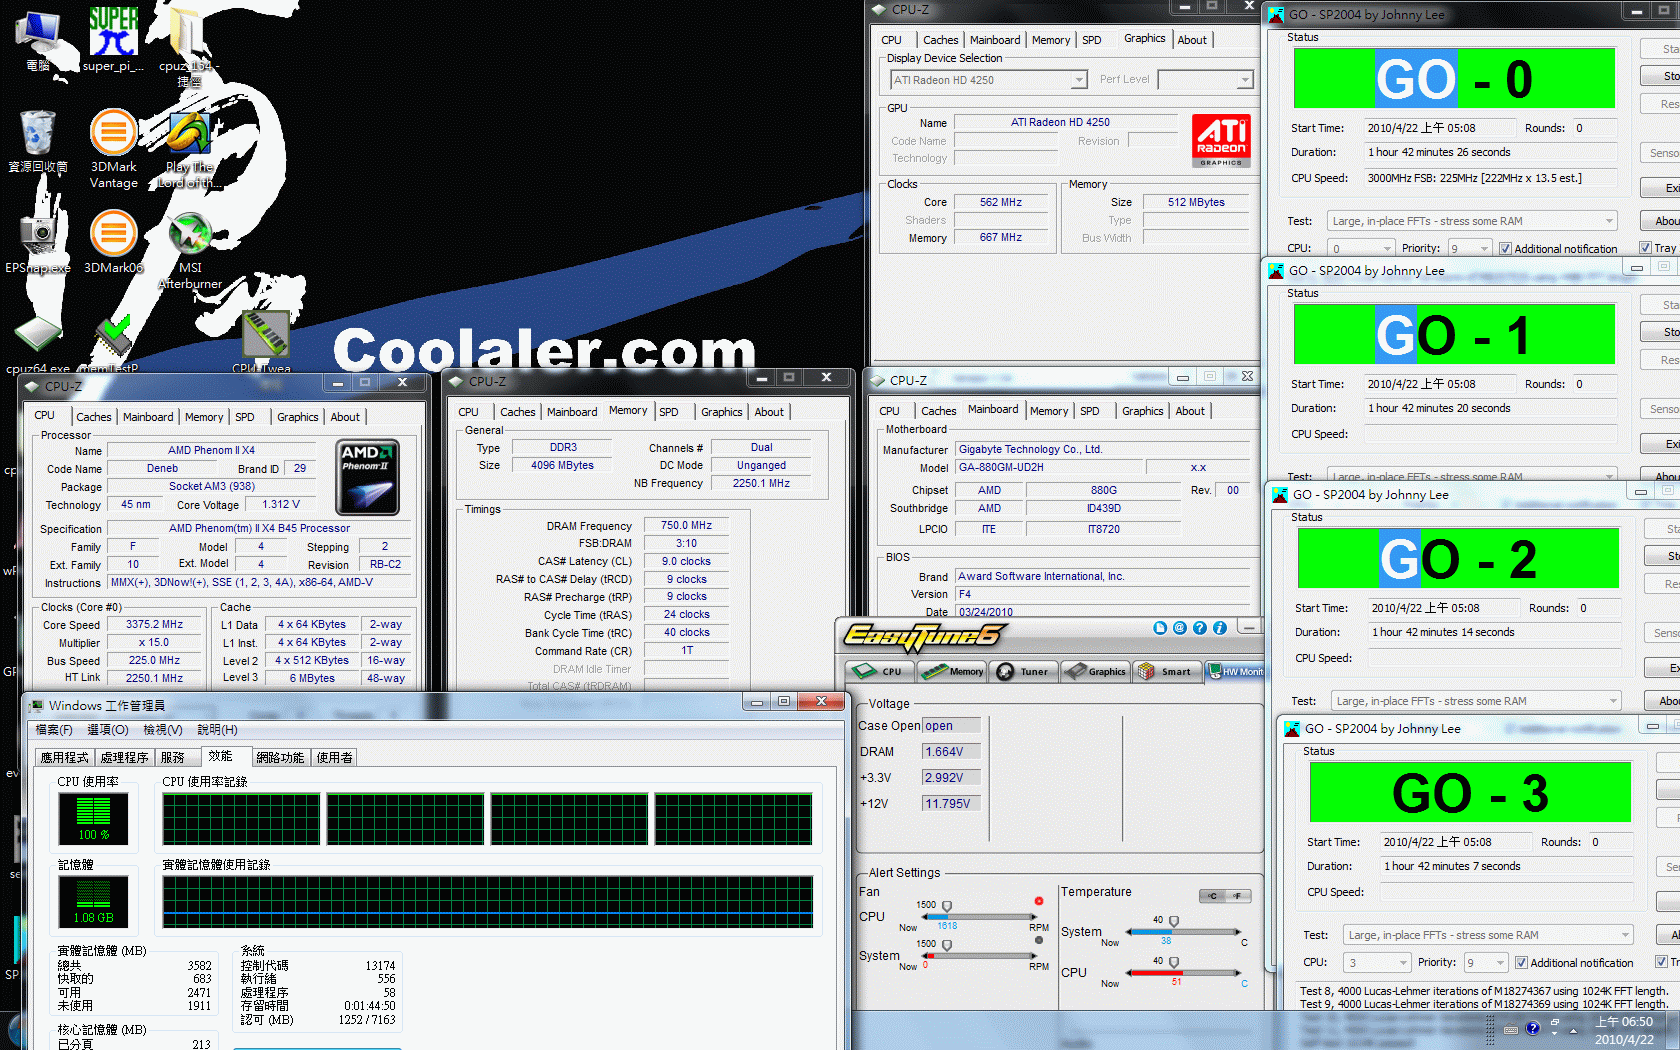Click the AMD Phenom II logo in CPU-Z

368,477
